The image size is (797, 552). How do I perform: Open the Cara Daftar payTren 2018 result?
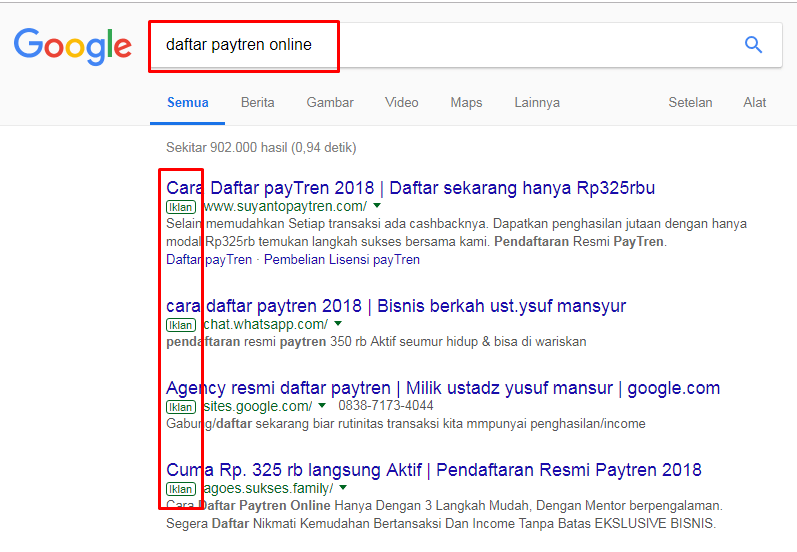click(410, 188)
